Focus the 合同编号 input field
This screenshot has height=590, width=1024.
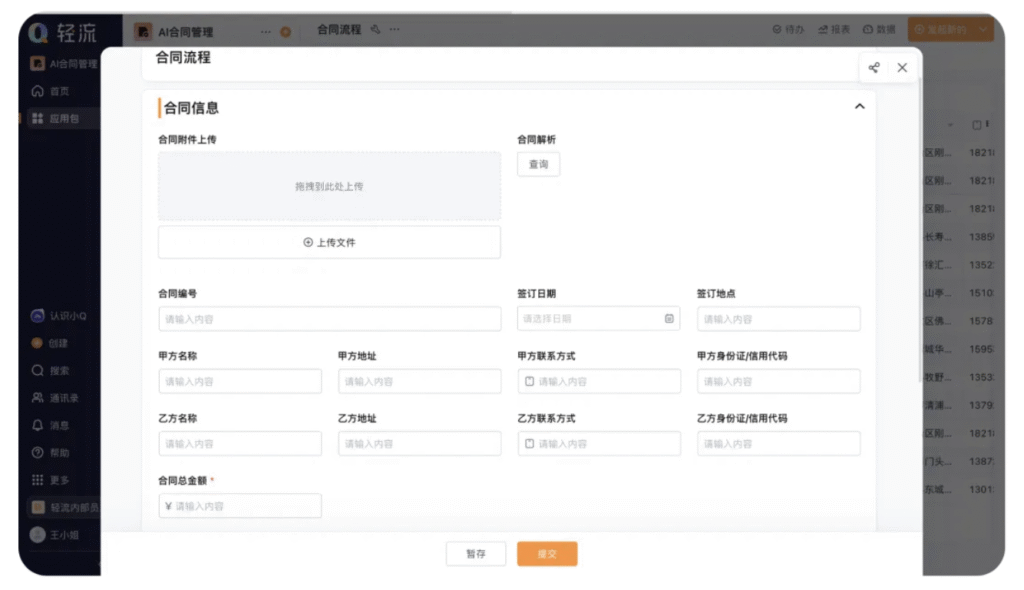point(330,319)
